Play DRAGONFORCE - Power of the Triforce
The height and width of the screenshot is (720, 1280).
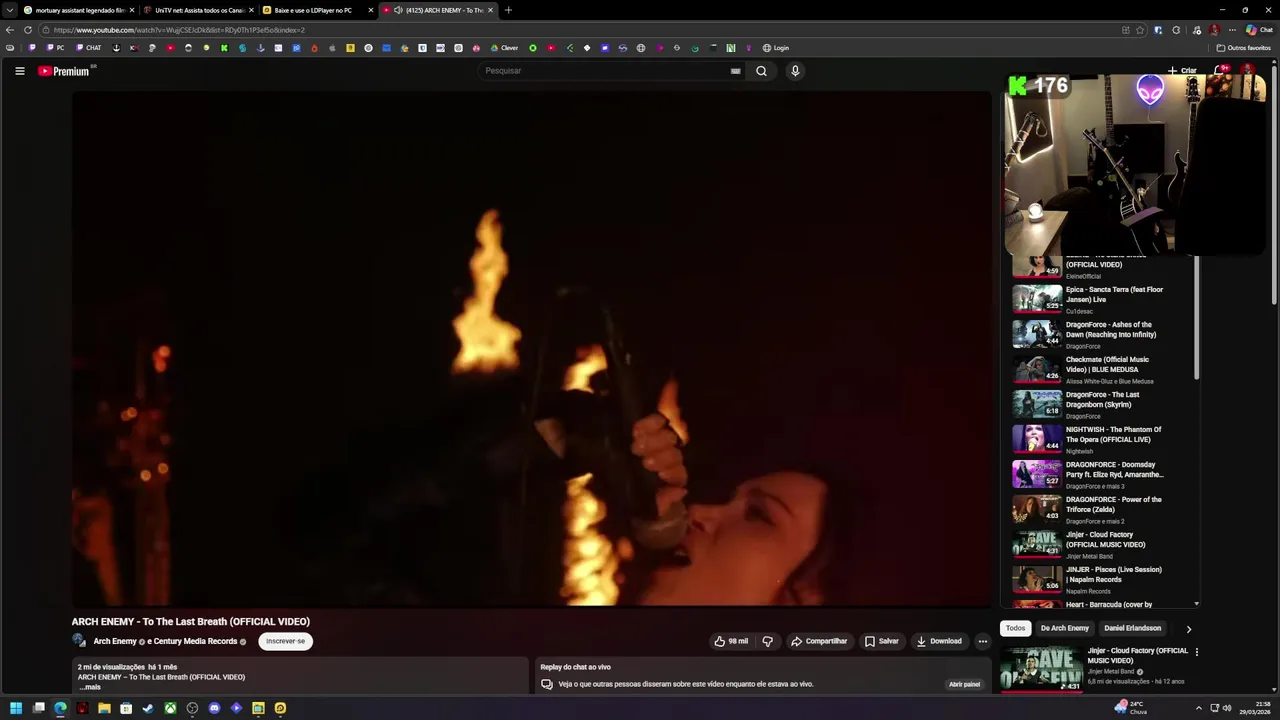click(1103, 509)
